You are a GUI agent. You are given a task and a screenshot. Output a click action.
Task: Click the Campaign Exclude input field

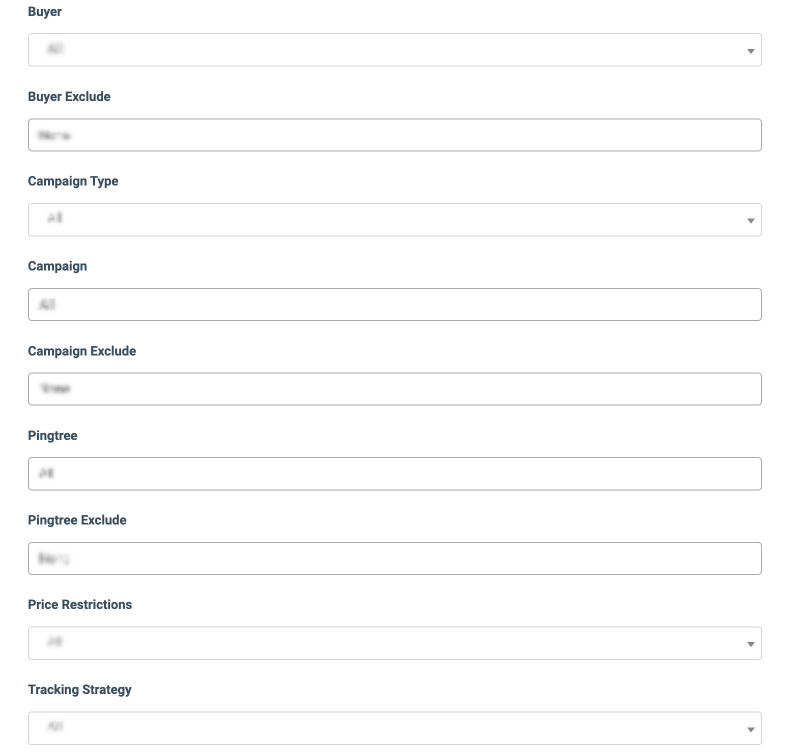click(x=394, y=389)
